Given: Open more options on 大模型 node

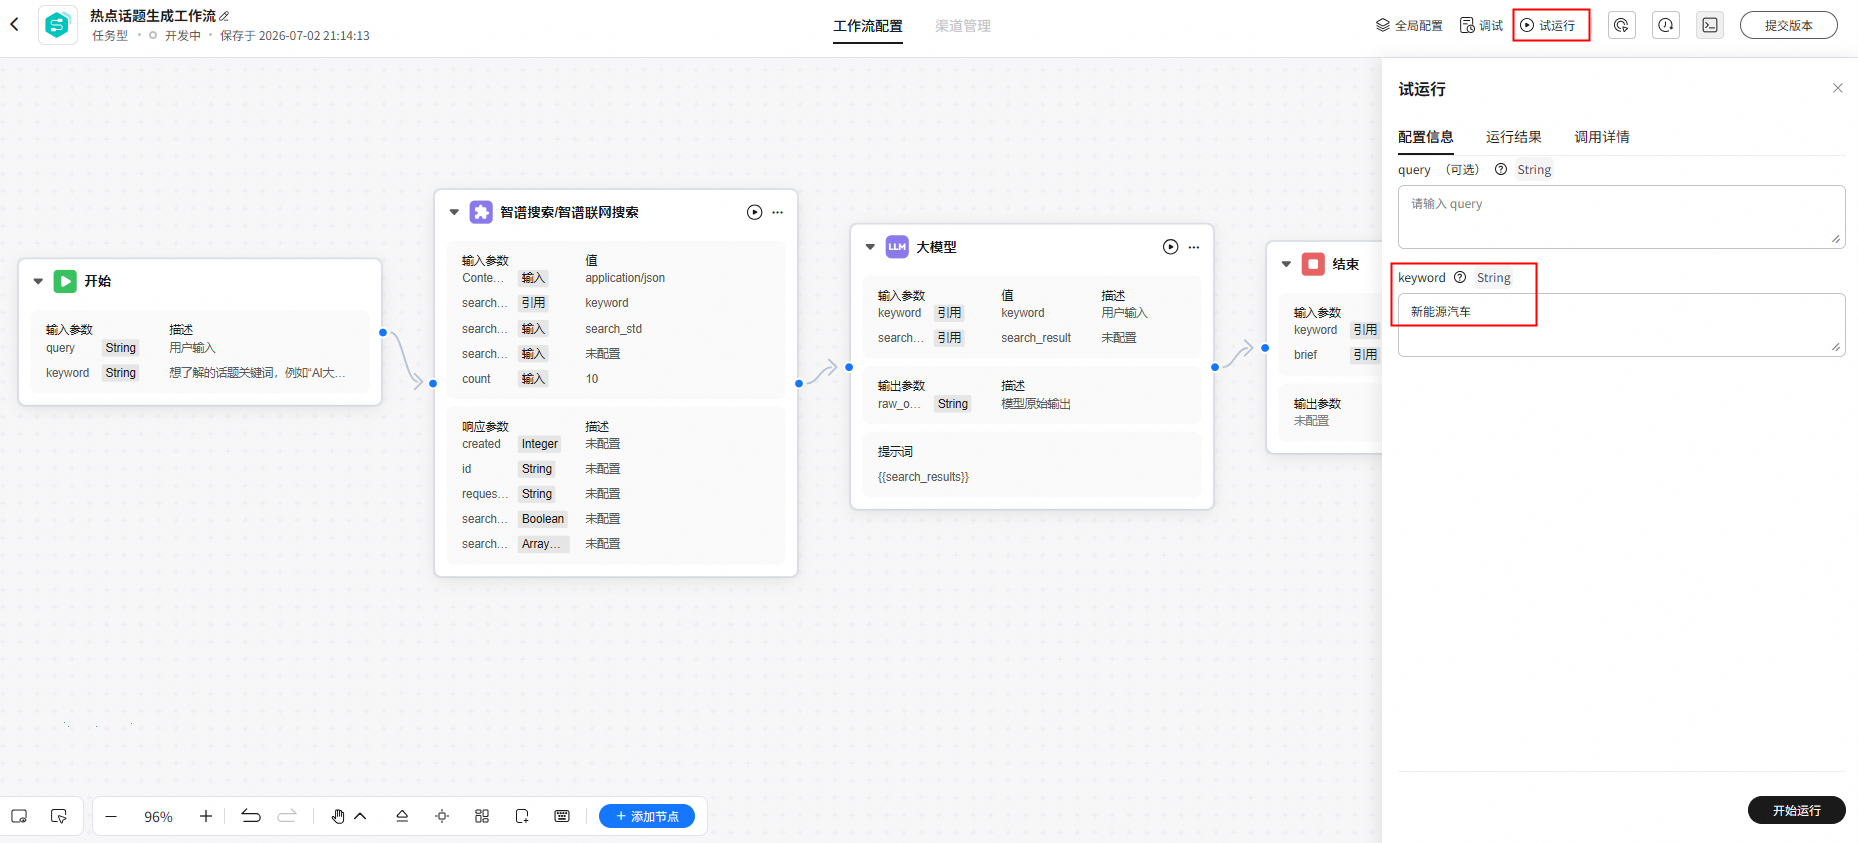Looking at the screenshot, I should 1194,247.
